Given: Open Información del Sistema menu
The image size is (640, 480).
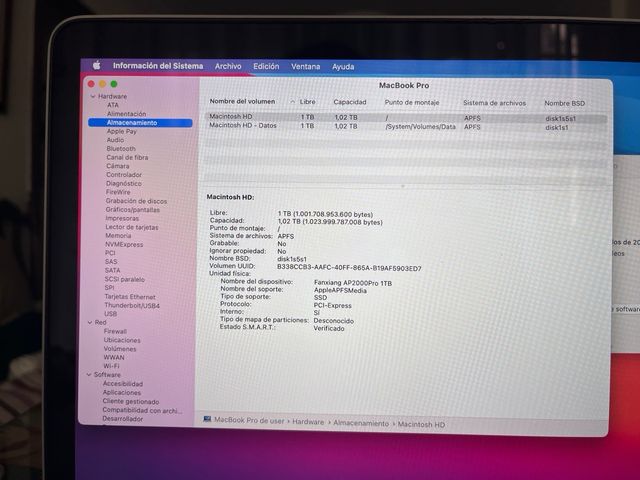Looking at the screenshot, I should [158, 66].
